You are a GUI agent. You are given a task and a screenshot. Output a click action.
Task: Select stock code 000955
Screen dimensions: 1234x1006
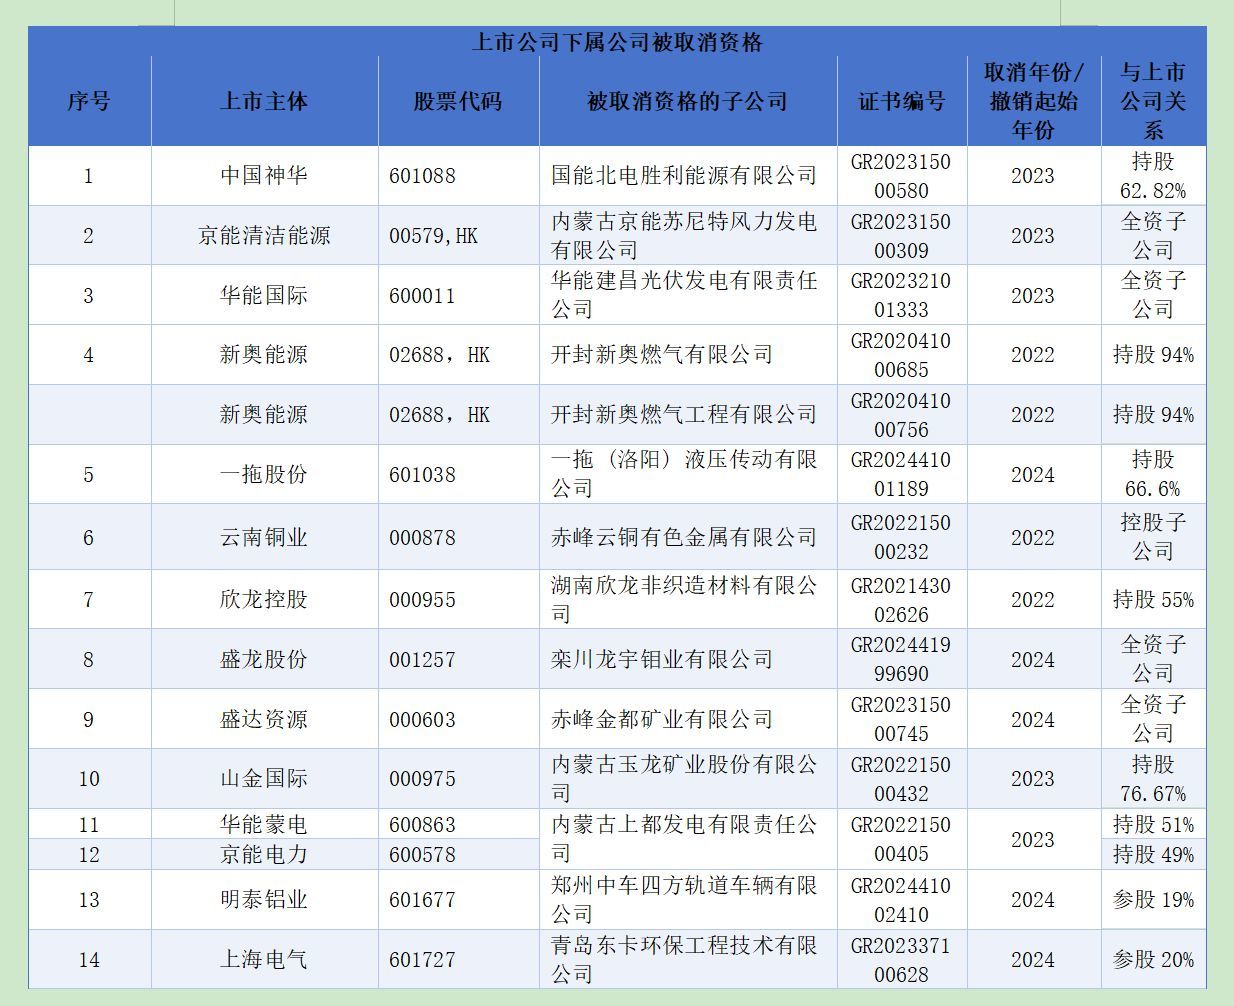(458, 599)
